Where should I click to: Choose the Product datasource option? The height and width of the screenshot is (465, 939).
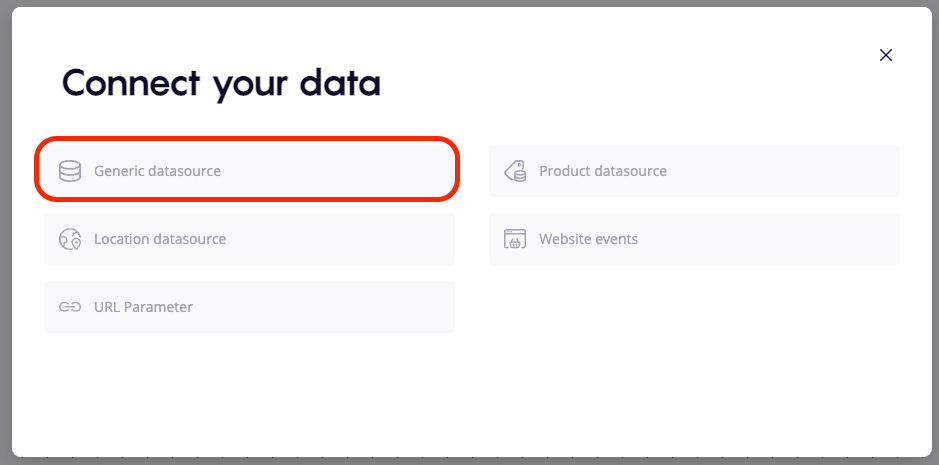pos(694,171)
